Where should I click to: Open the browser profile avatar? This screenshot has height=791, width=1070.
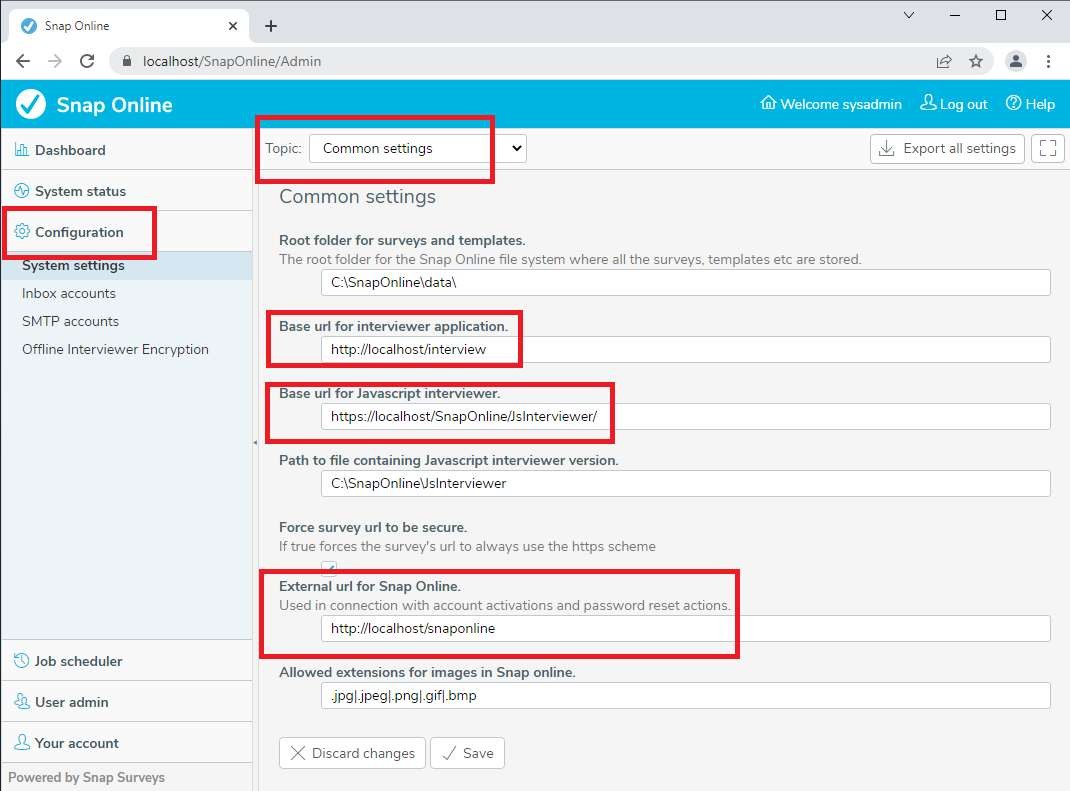[1016, 61]
